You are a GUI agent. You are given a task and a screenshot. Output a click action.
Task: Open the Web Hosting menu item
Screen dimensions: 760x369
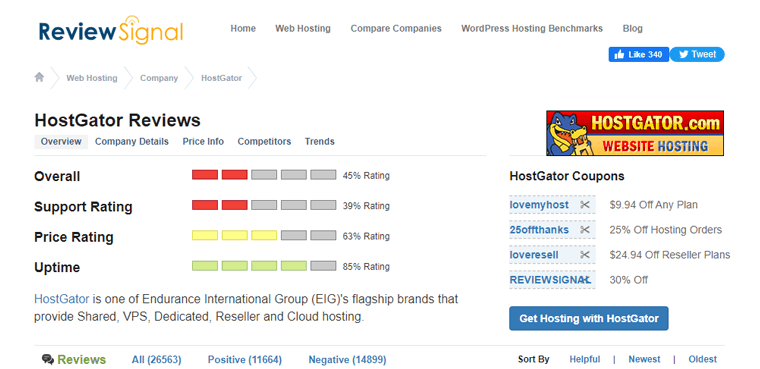(x=303, y=29)
